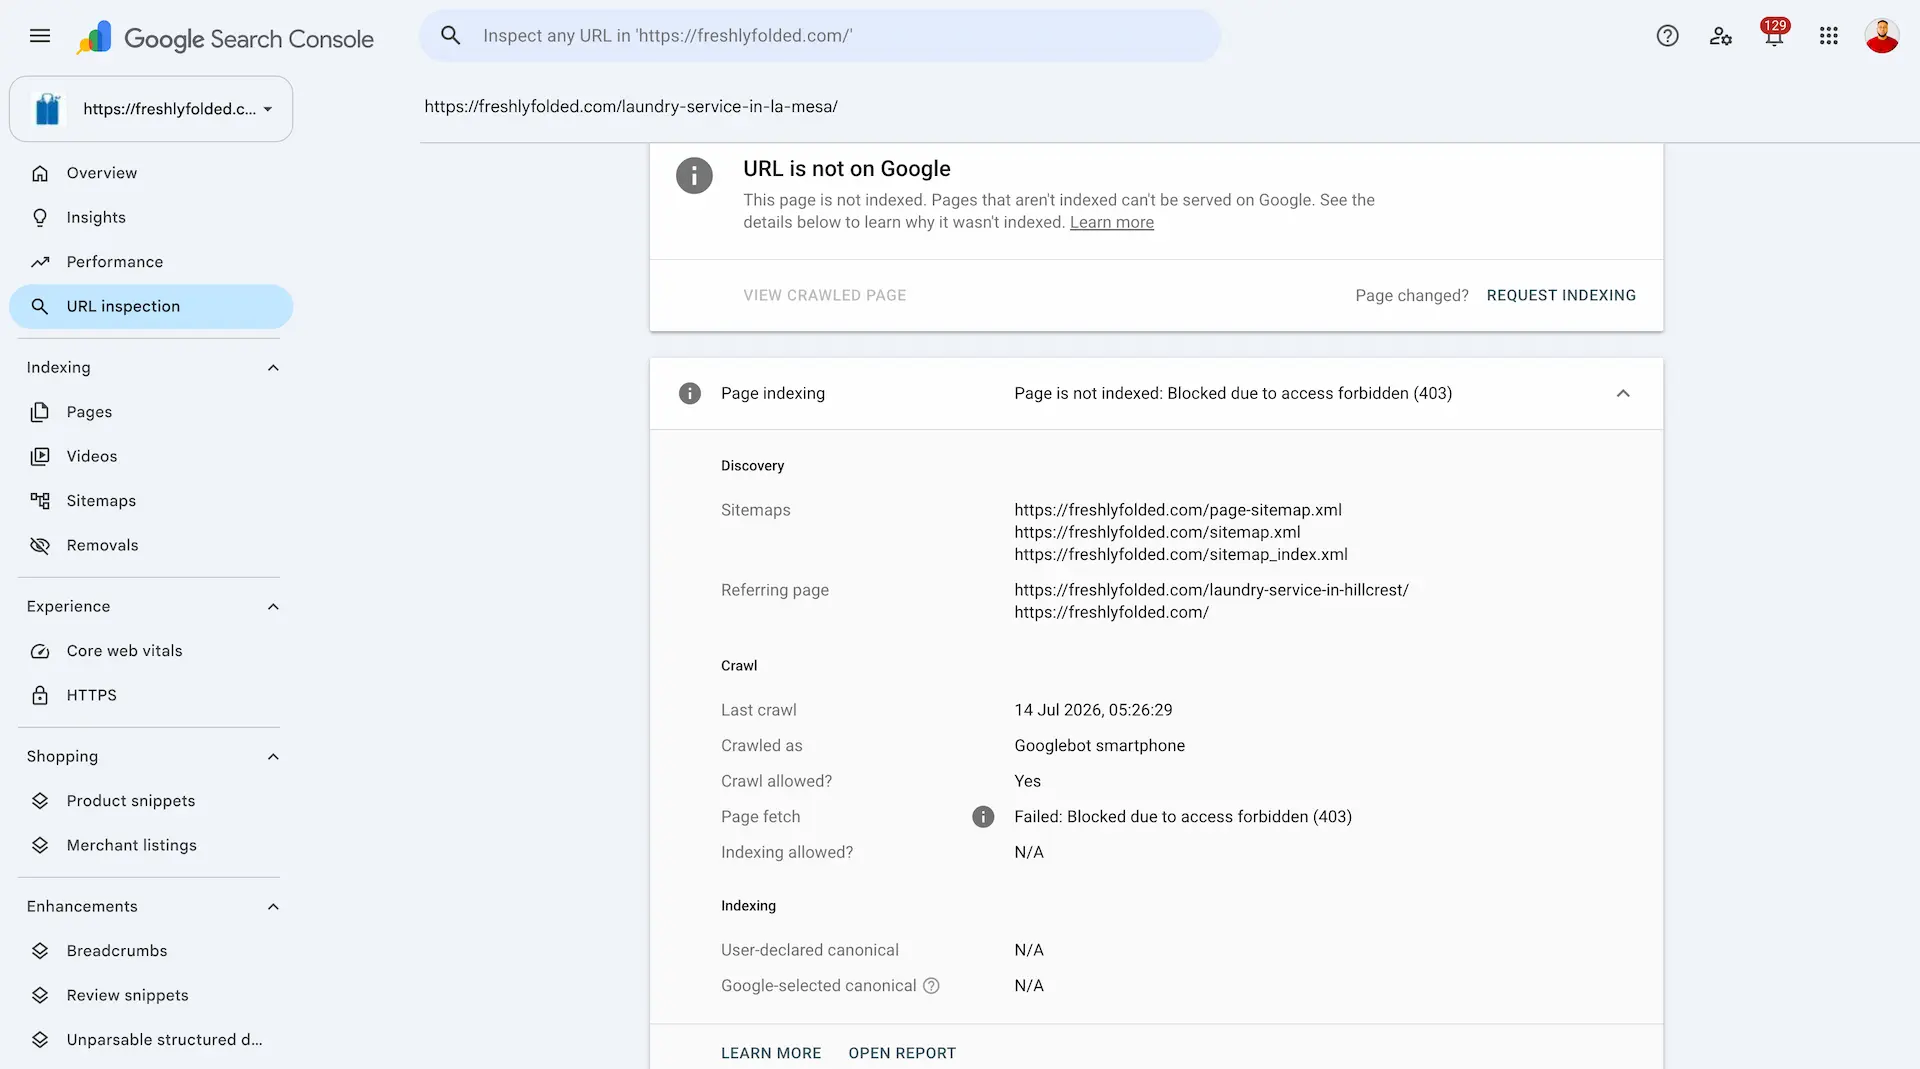The width and height of the screenshot is (1920, 1069).
Task: Open notifications bell with 129 badge
Action: pyautogui.click(x=1775, y=35)
